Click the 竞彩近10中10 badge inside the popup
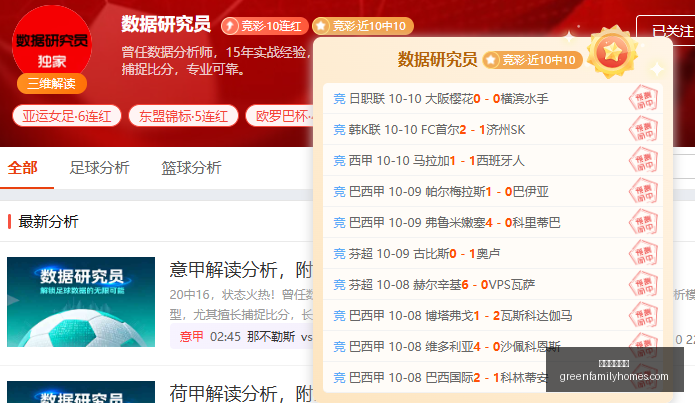The height and width of the screenshot is (403, 695). (532, 60)
